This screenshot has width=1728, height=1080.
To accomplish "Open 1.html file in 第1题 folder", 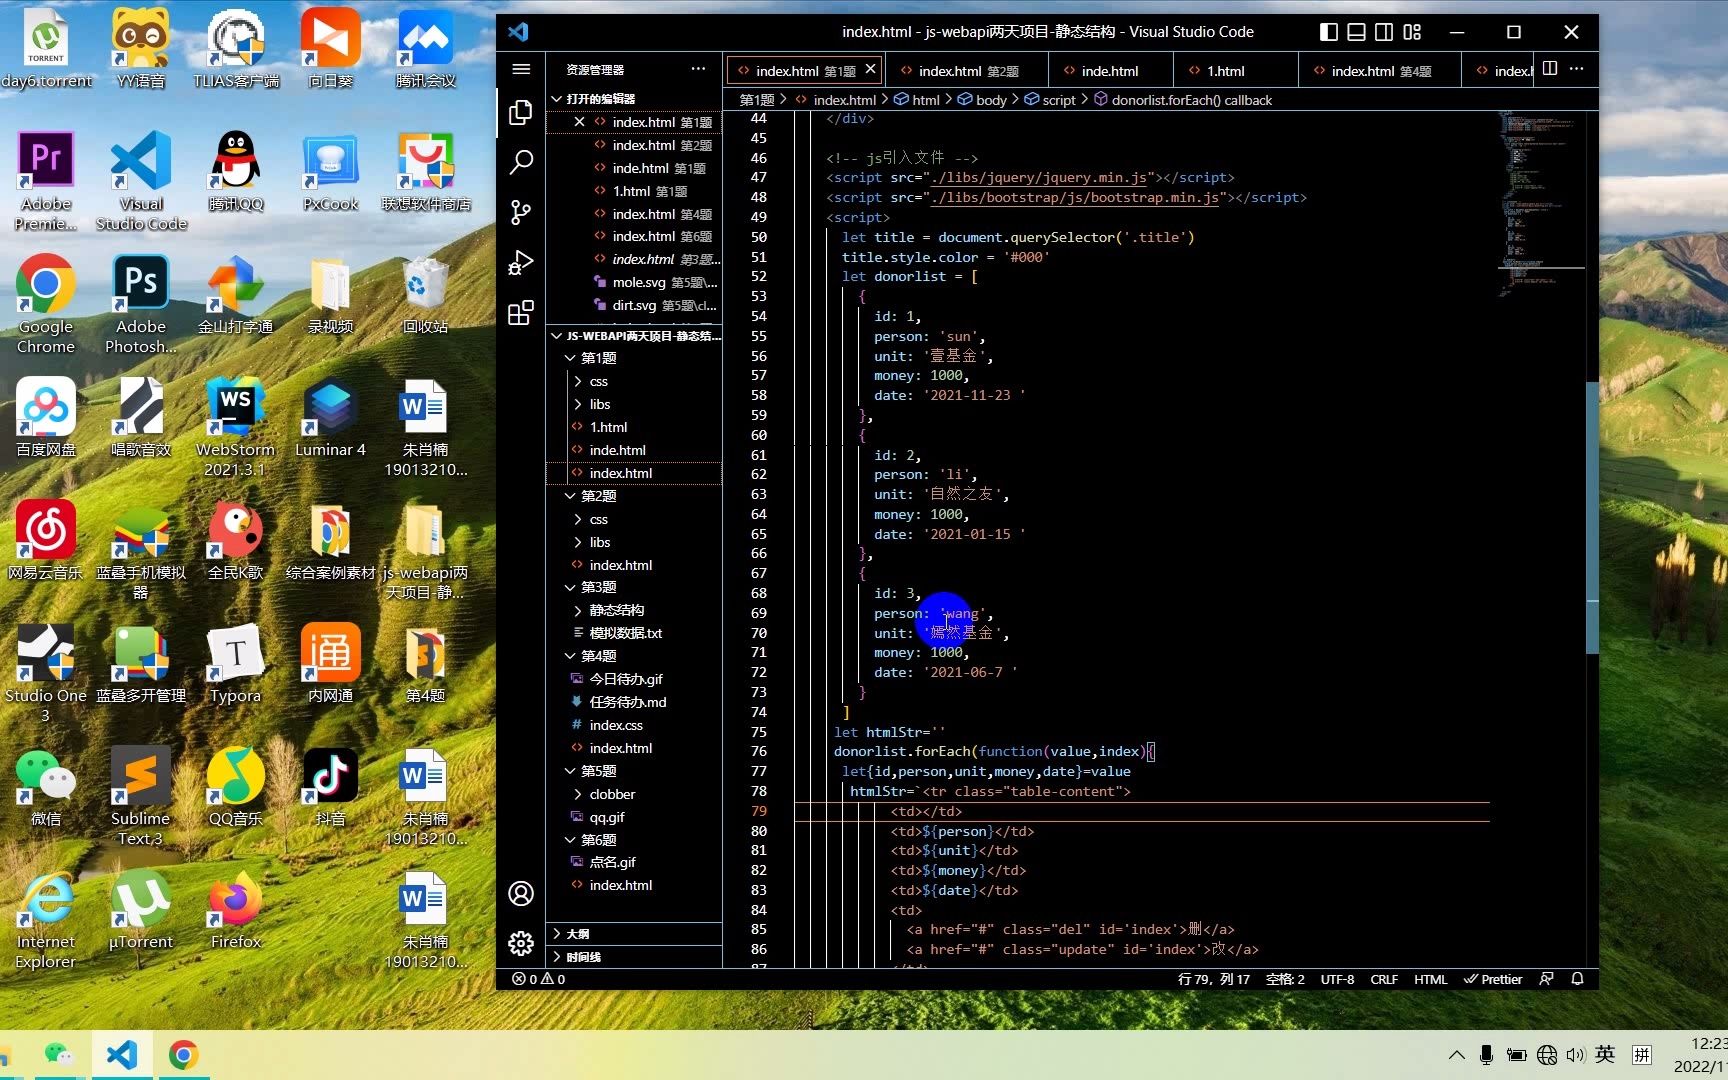I will click(x=634, y=427).
